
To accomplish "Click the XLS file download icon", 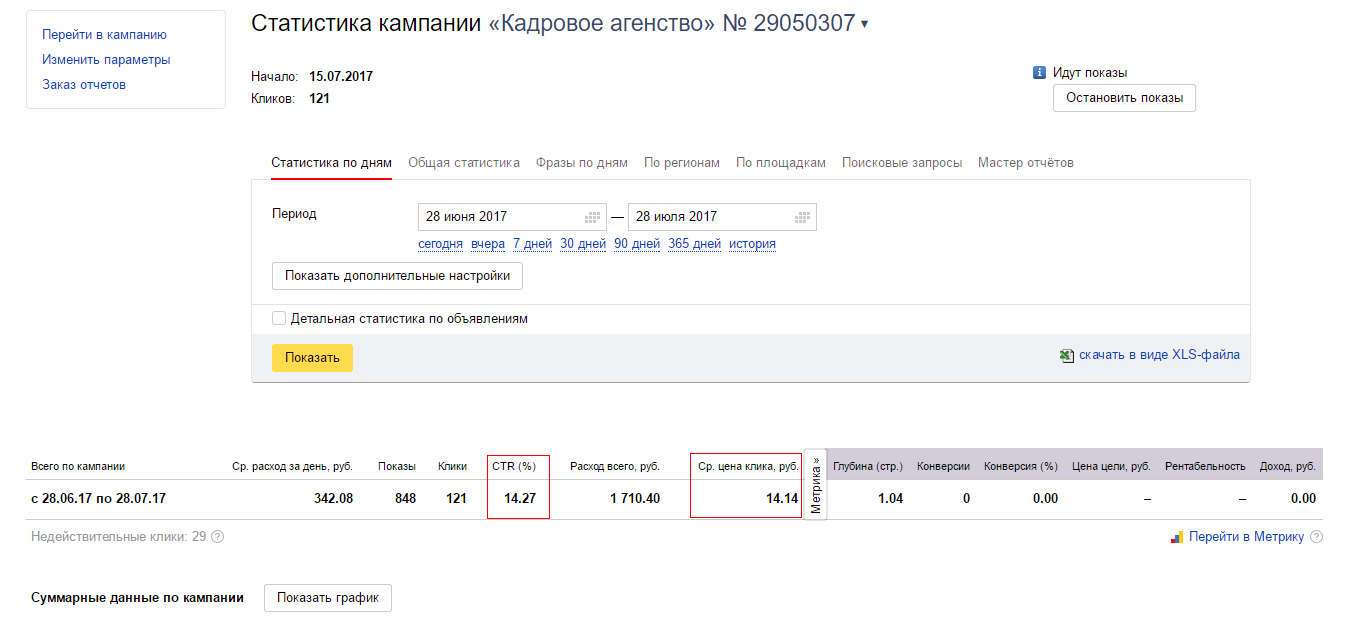I will click(x=1067, y=355).
